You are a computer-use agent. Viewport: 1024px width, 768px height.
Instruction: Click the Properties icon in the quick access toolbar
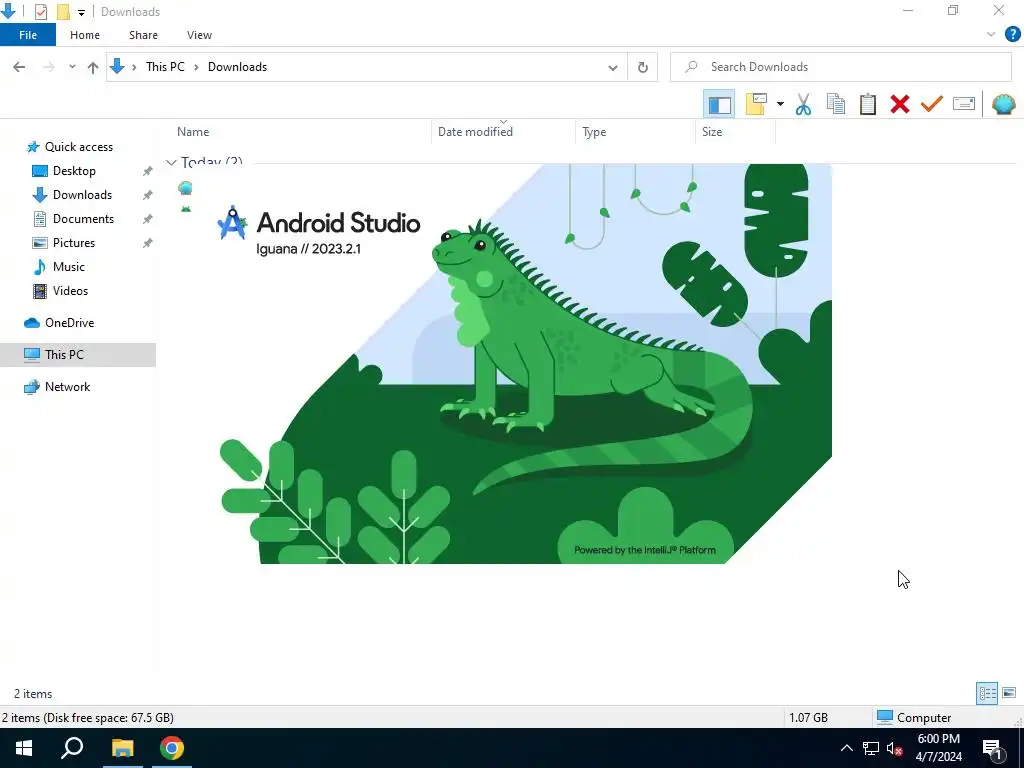40,12
